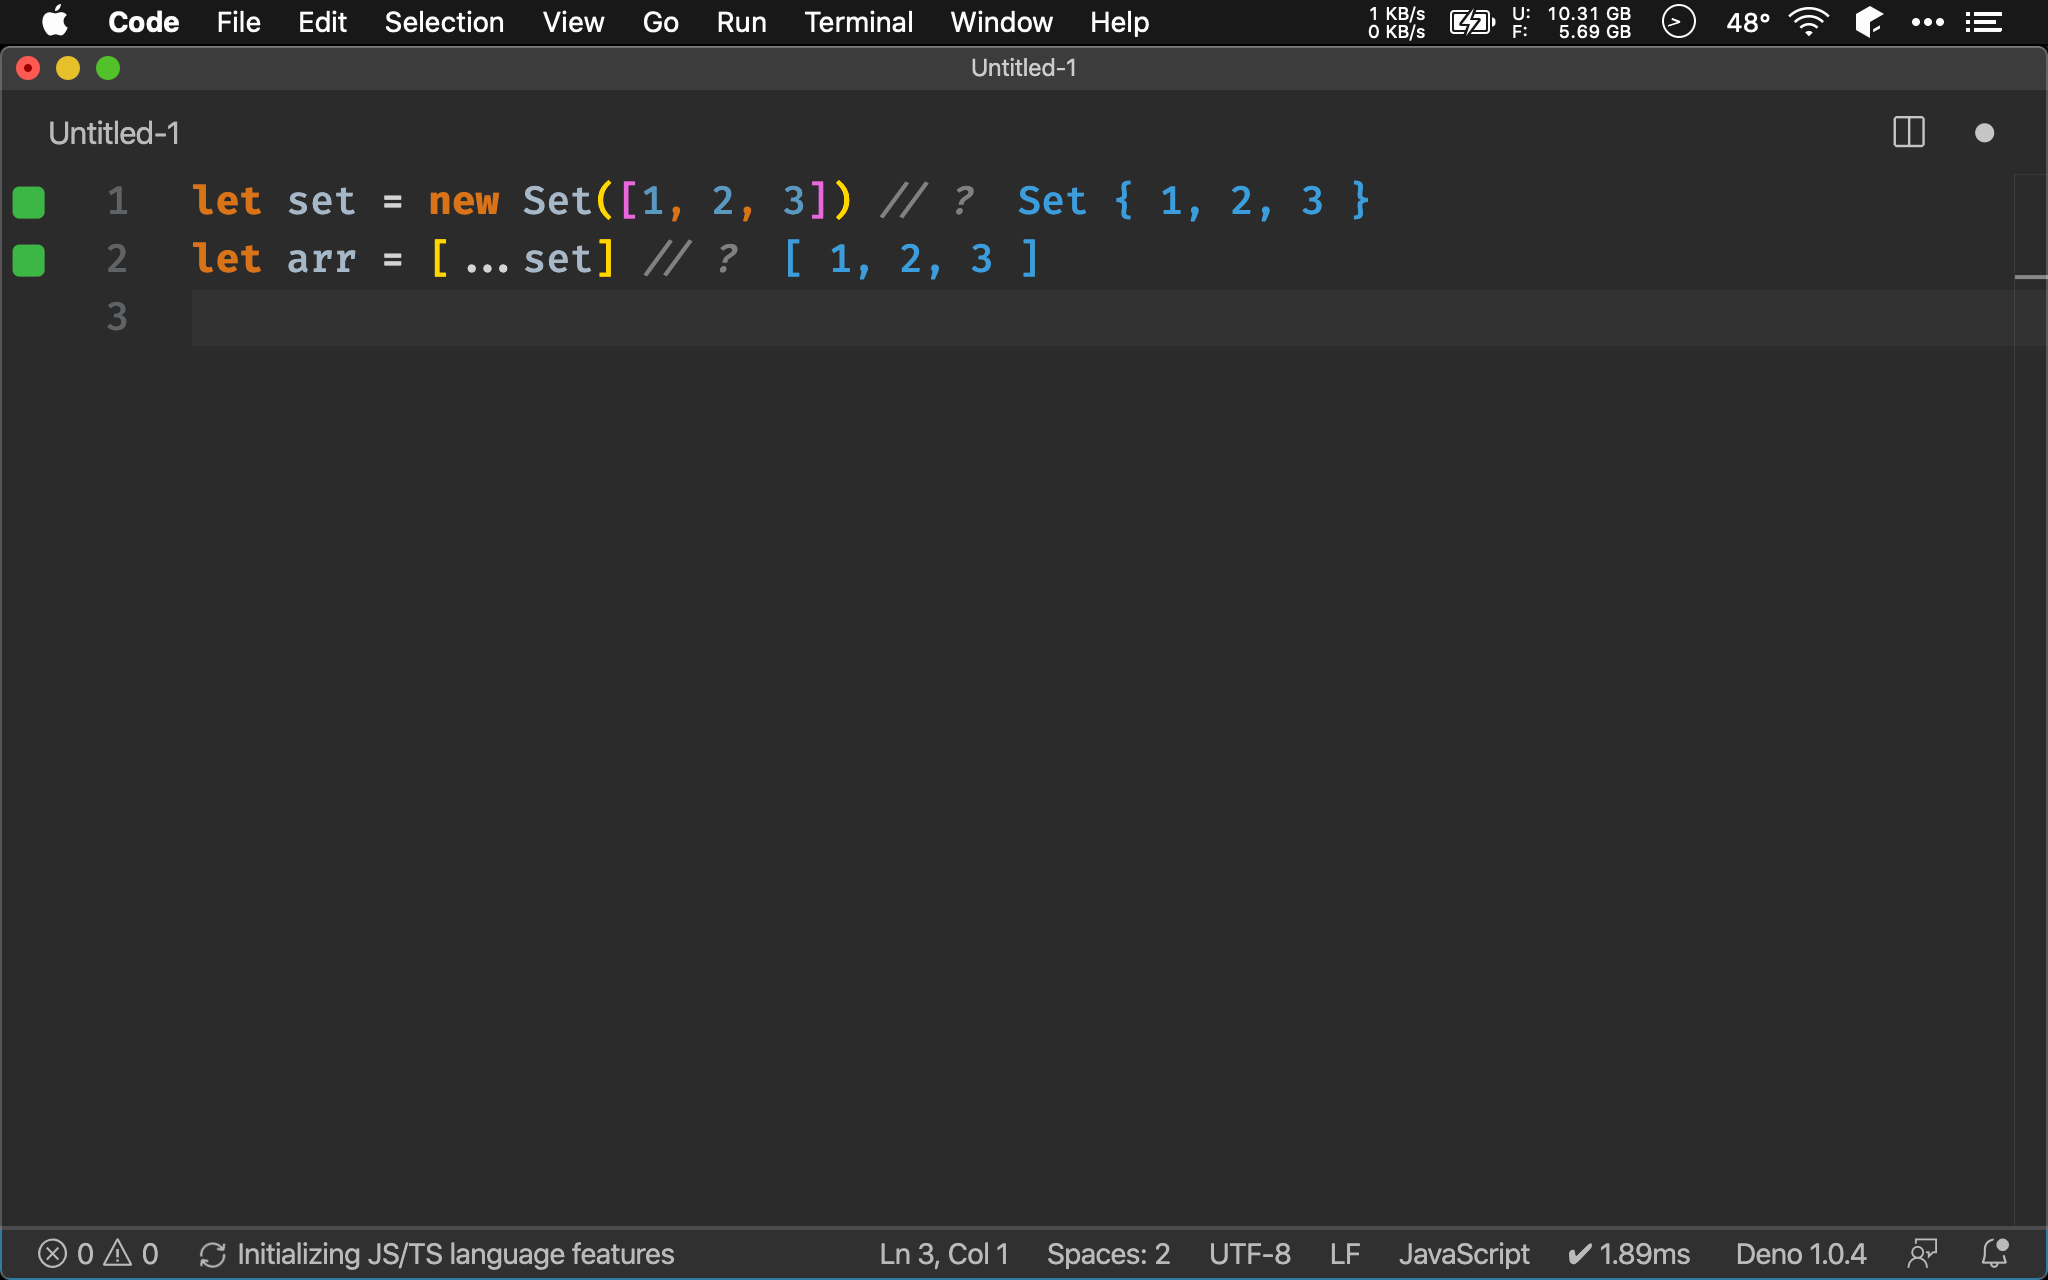Split the editor to the right
The image size is (2048, 1280).
pyautogui.click(x=1909, y=132)
